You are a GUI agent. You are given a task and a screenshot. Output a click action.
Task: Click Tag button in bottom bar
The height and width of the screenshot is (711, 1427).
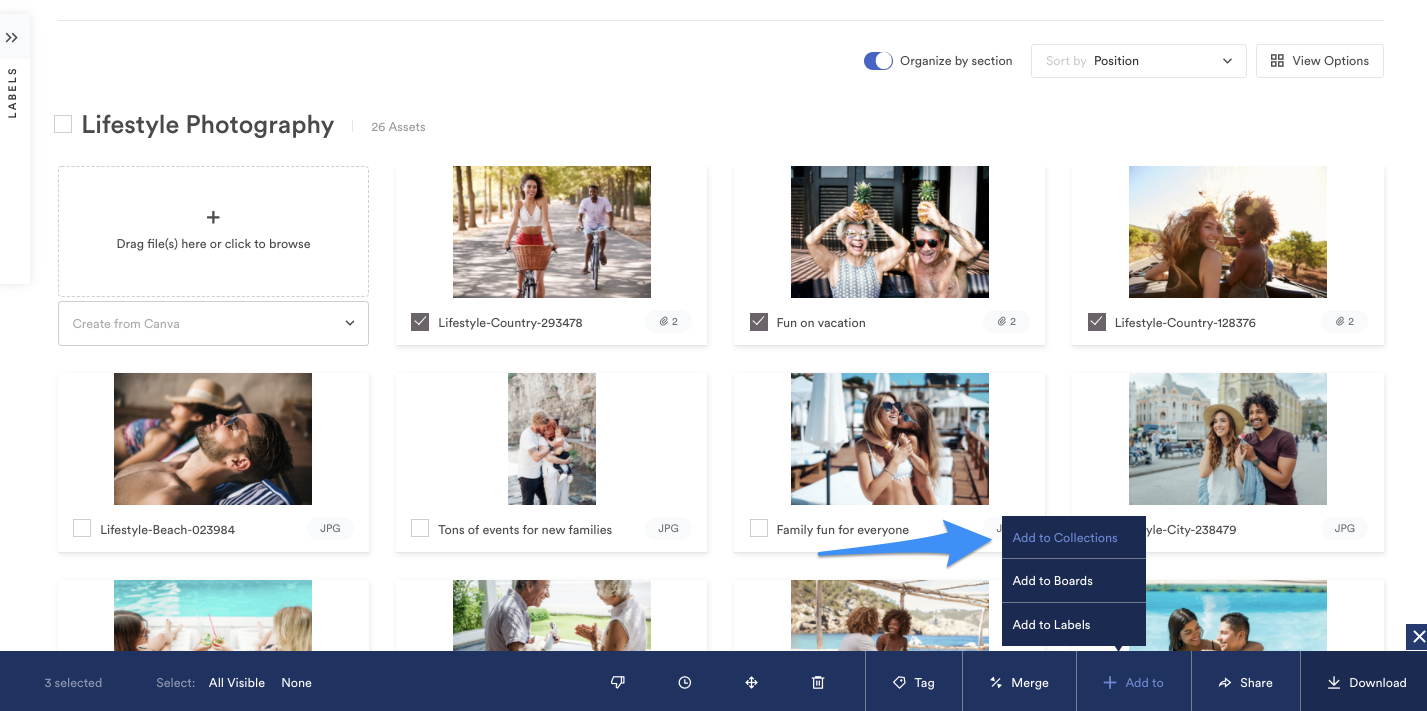click(x=914, y=682)
